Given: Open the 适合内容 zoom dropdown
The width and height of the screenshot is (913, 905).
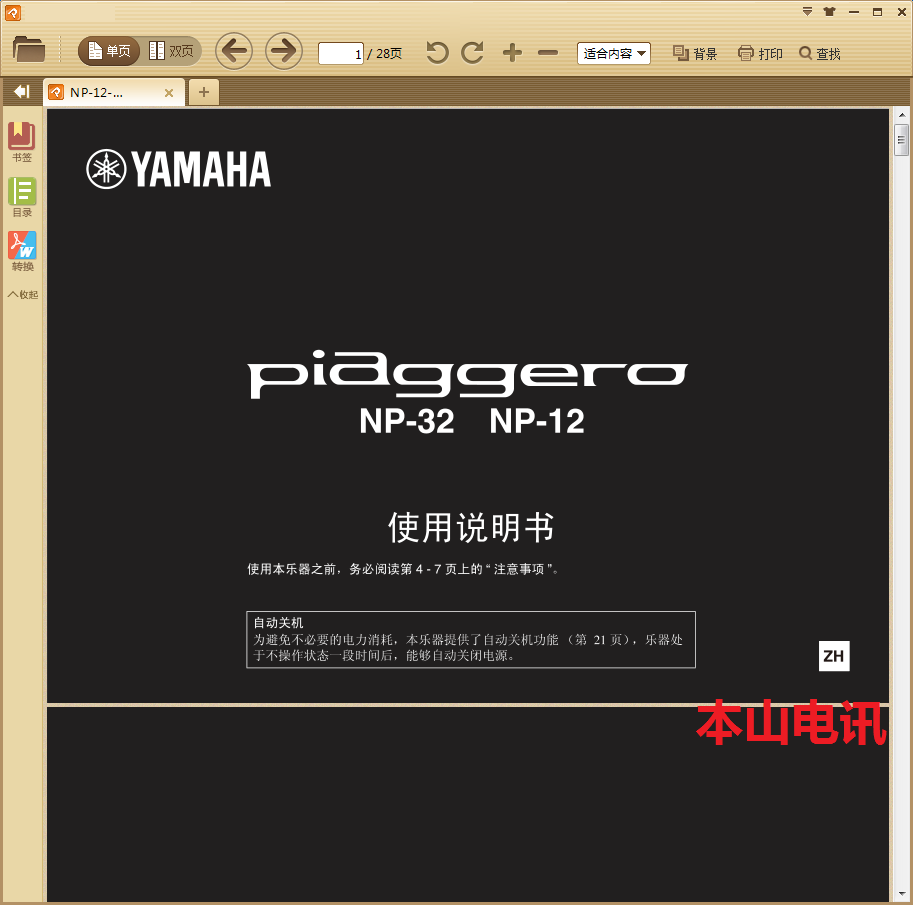Looking at the screenshot, I should click(x=614, y=54).
